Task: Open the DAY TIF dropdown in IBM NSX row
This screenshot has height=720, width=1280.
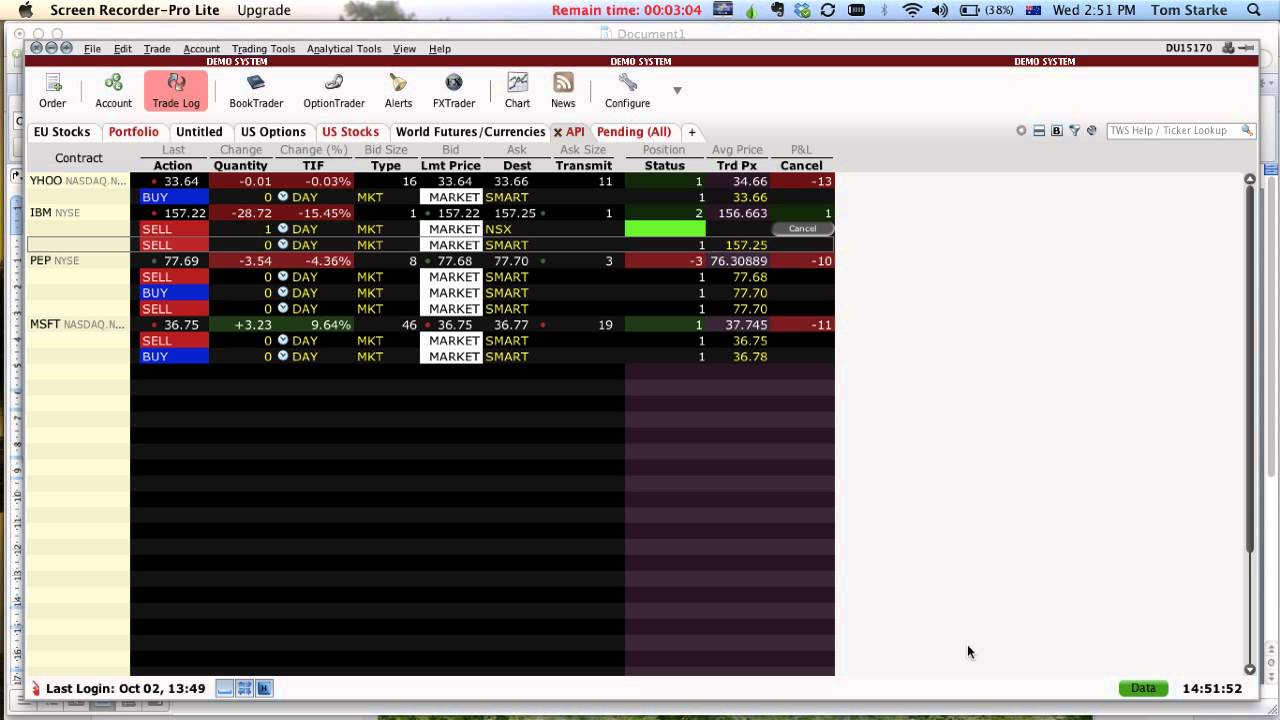Action: coord(283,229)
